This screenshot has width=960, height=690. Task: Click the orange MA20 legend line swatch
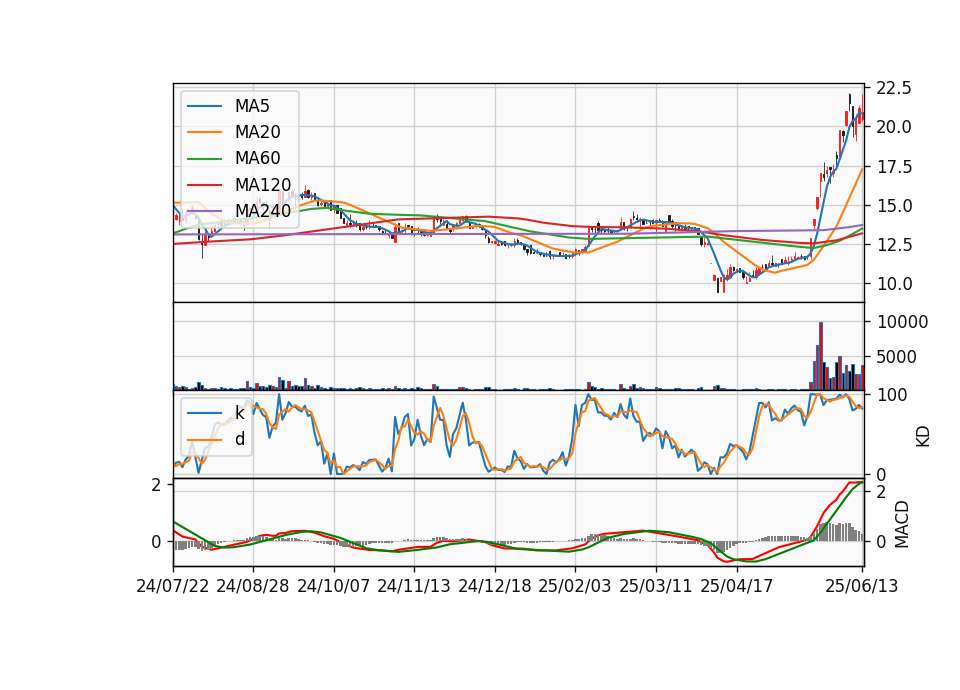click(204, 132)
